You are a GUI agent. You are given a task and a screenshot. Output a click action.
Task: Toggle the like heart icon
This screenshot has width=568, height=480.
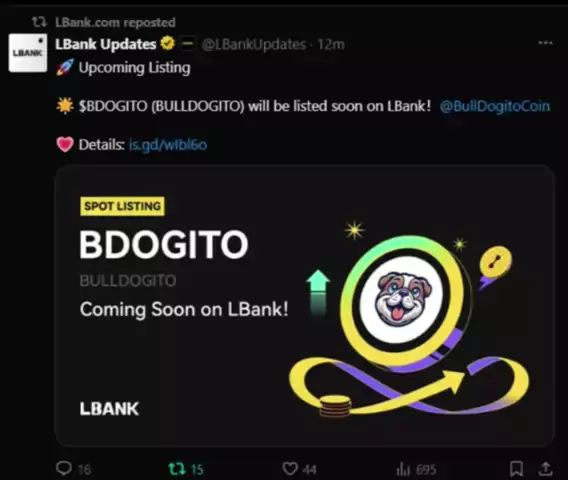290,469
